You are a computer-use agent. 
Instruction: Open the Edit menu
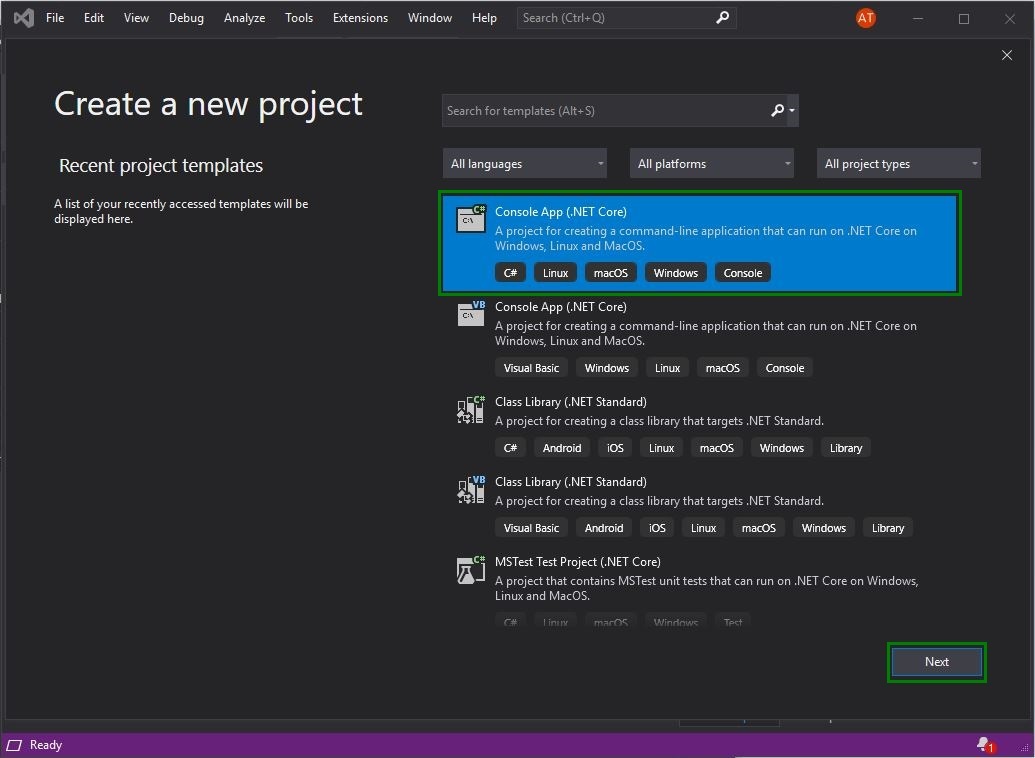[94, 18]
